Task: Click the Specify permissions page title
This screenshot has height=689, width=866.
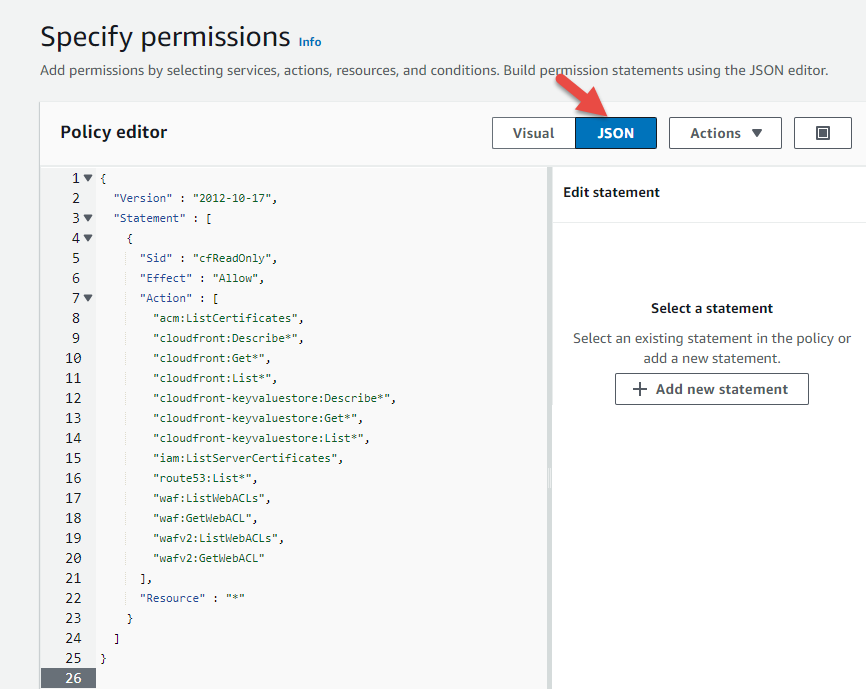Action: 165,38
